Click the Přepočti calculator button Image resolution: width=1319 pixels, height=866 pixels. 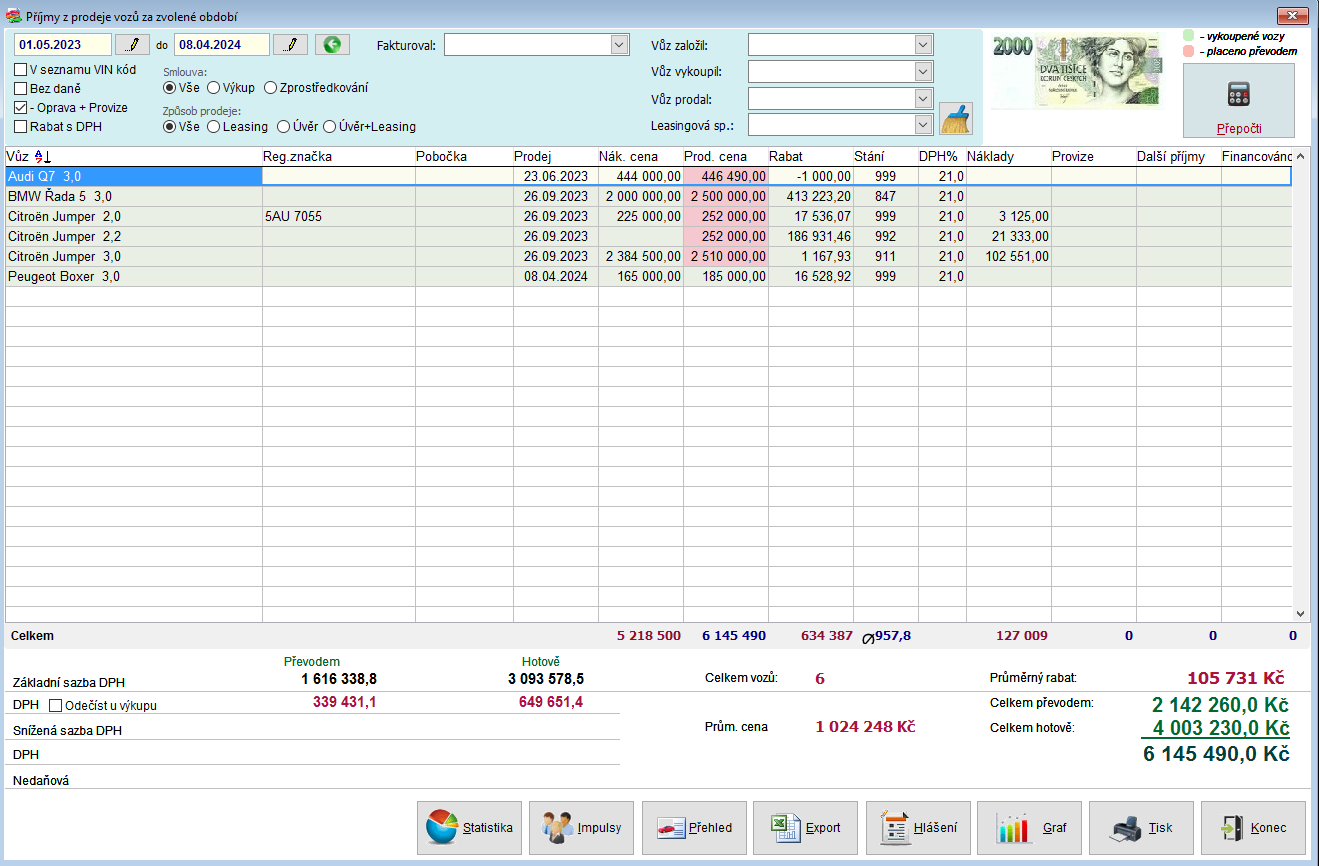[1238, 101]
